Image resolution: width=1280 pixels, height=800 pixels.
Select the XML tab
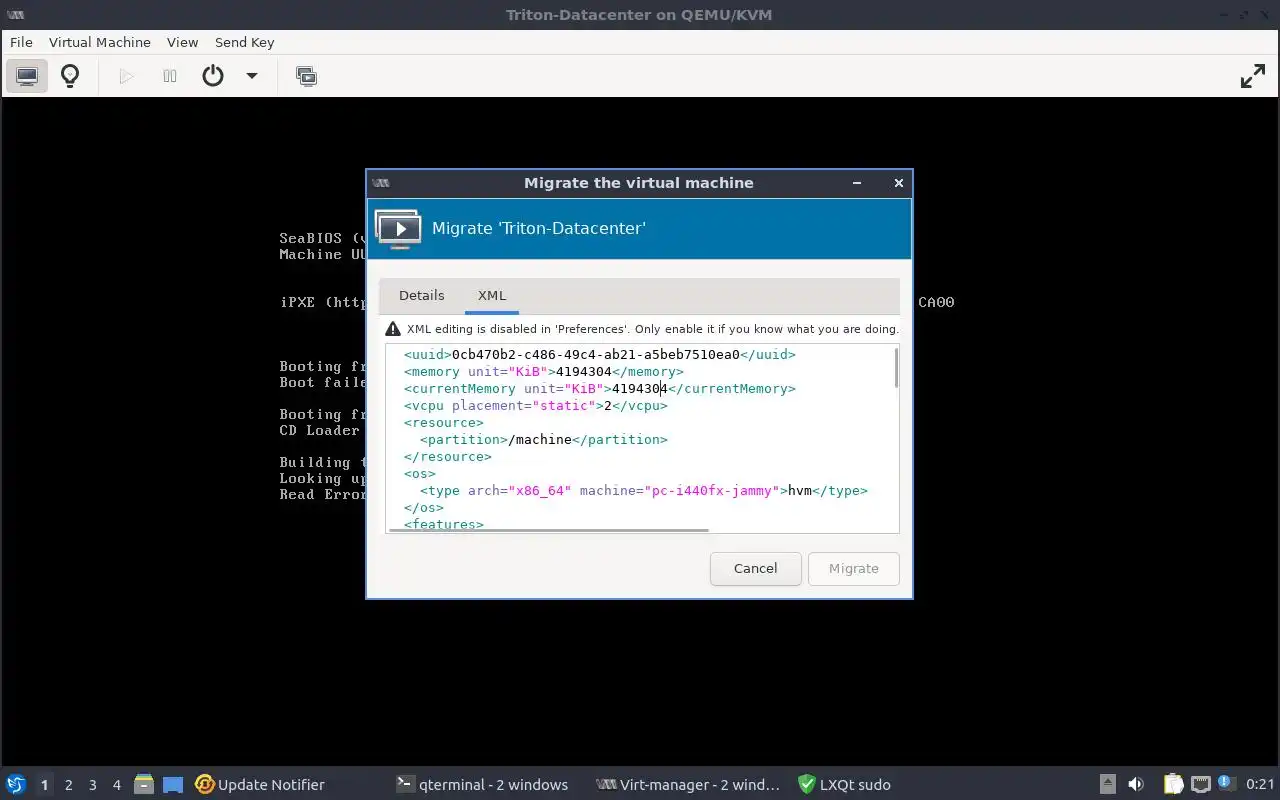492,295
